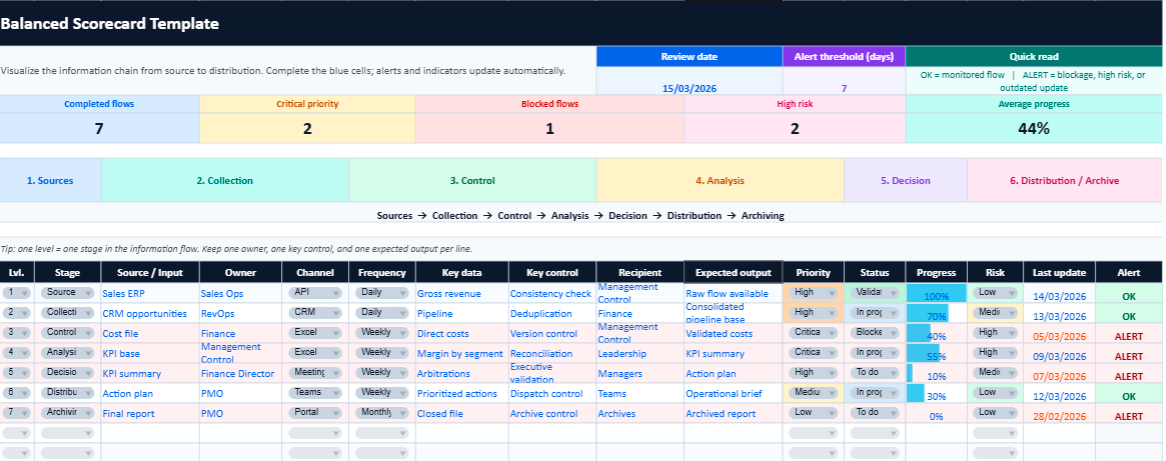Click the 100% progress bar for Sales ERP
The width and height of the screenshot is (1166, 461).
click(936, 294)
